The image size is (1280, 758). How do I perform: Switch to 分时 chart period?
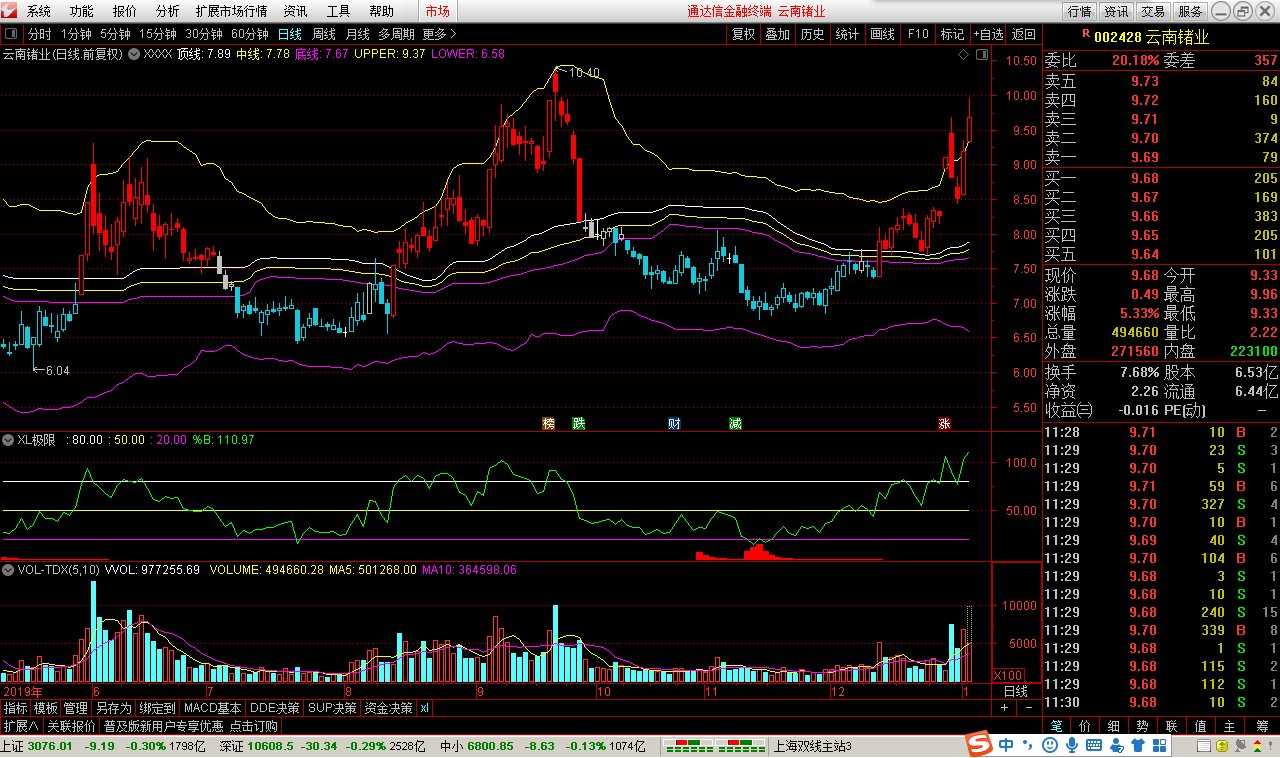coord(40,33)
